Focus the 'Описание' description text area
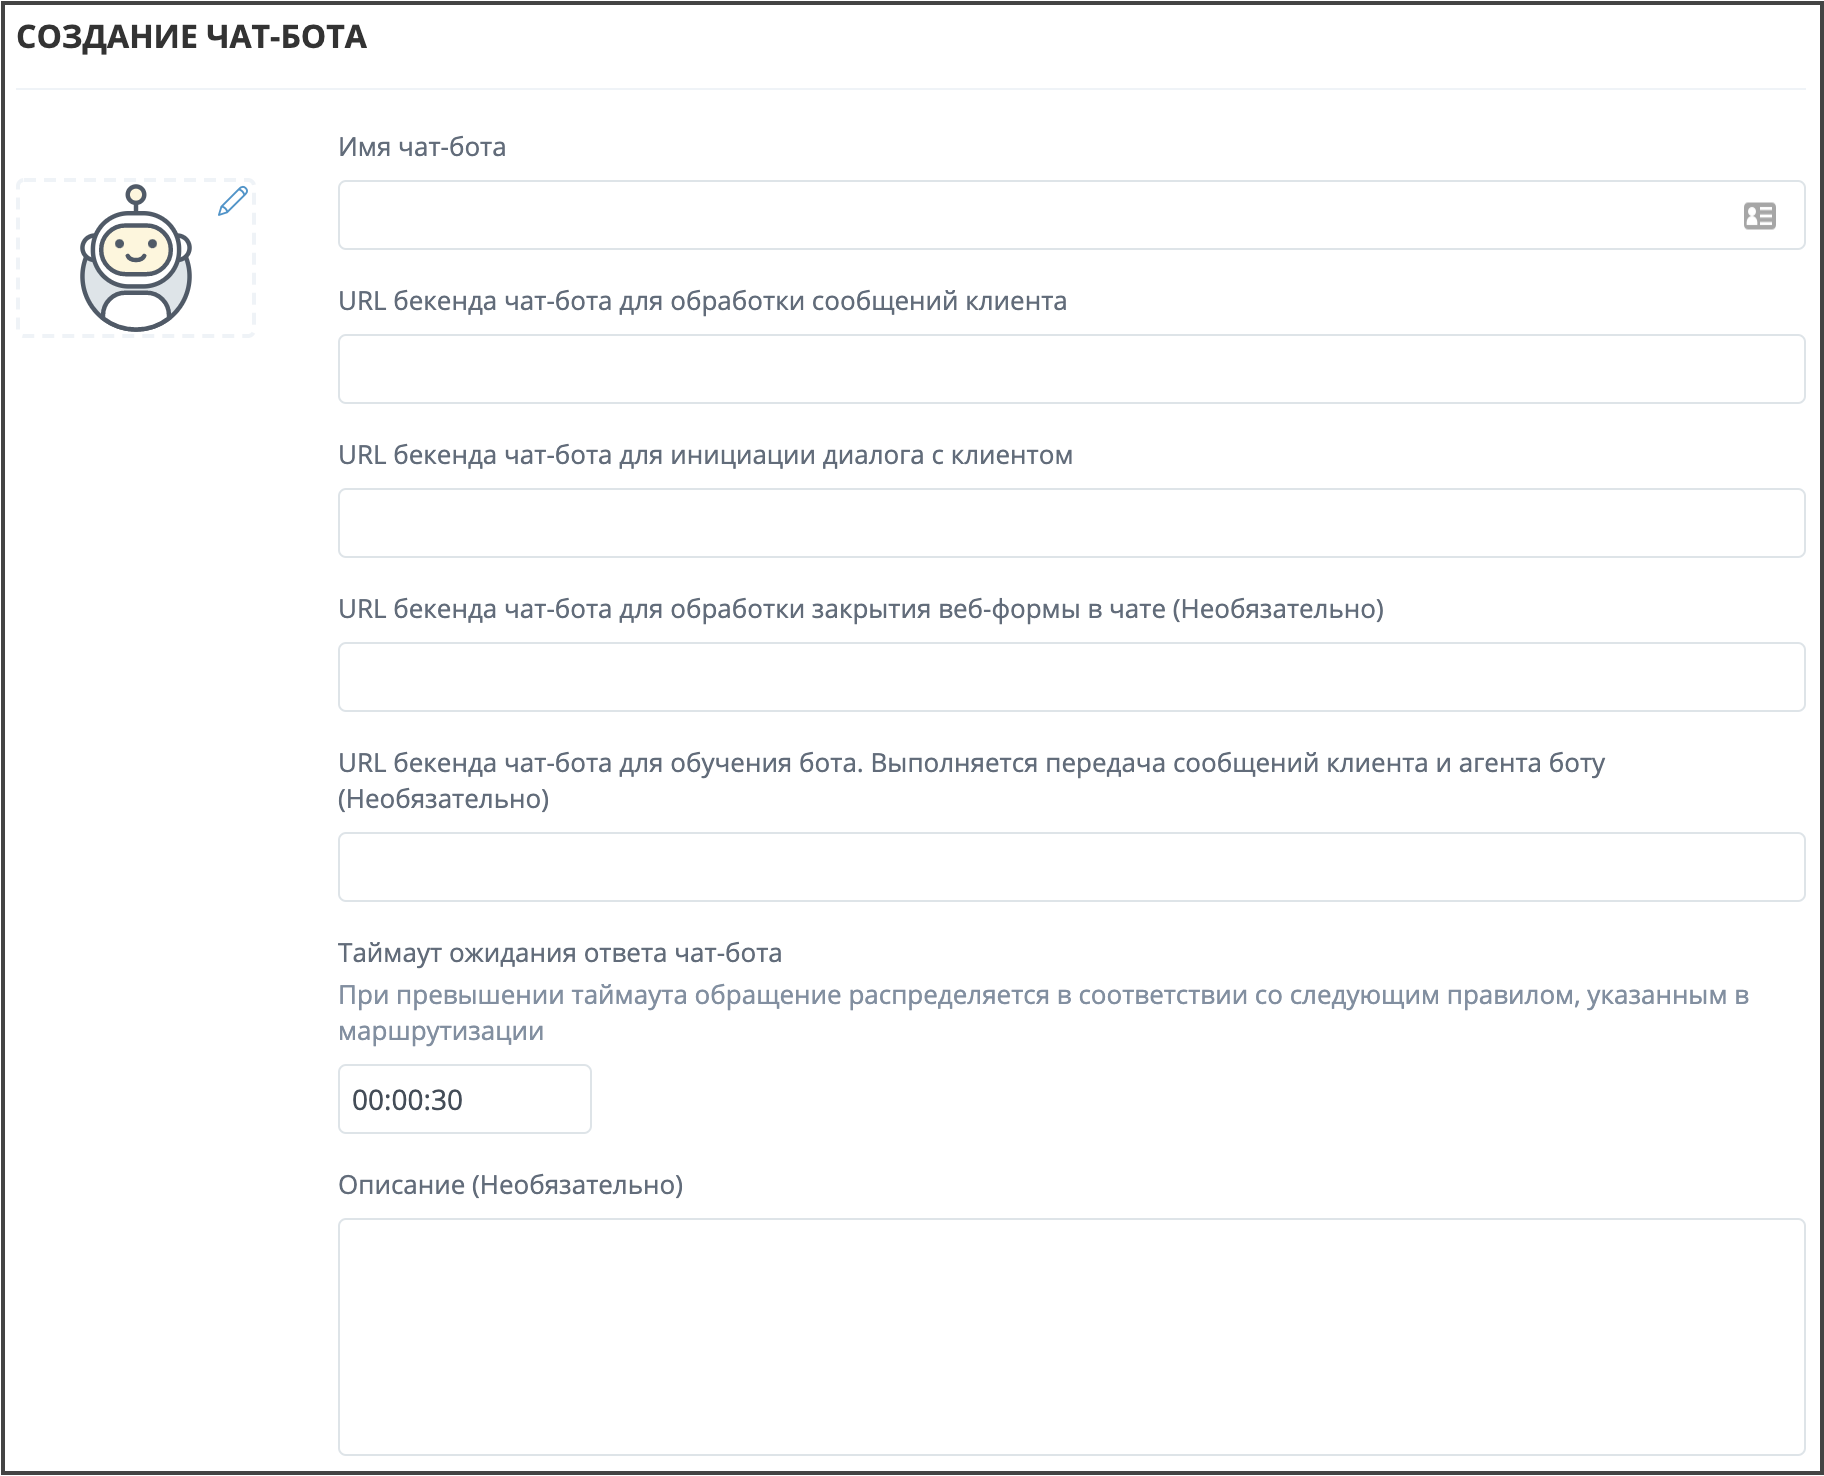 click(x=1070, y=1336)
